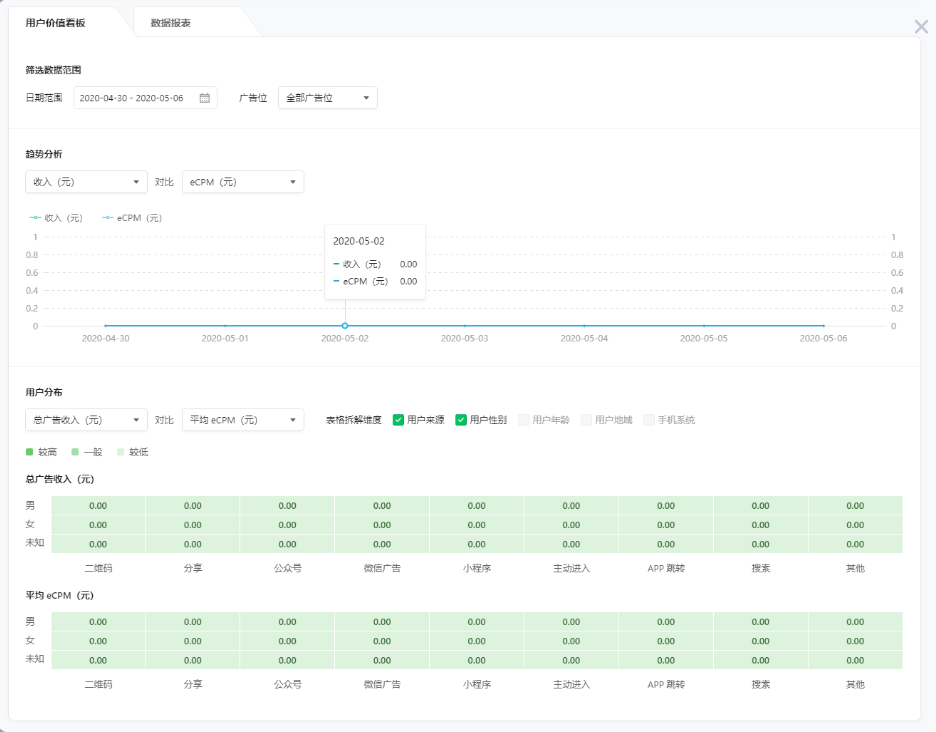Open the eCPM（元） comparison dropdown

pyautogui.click(x=243, y=182)
